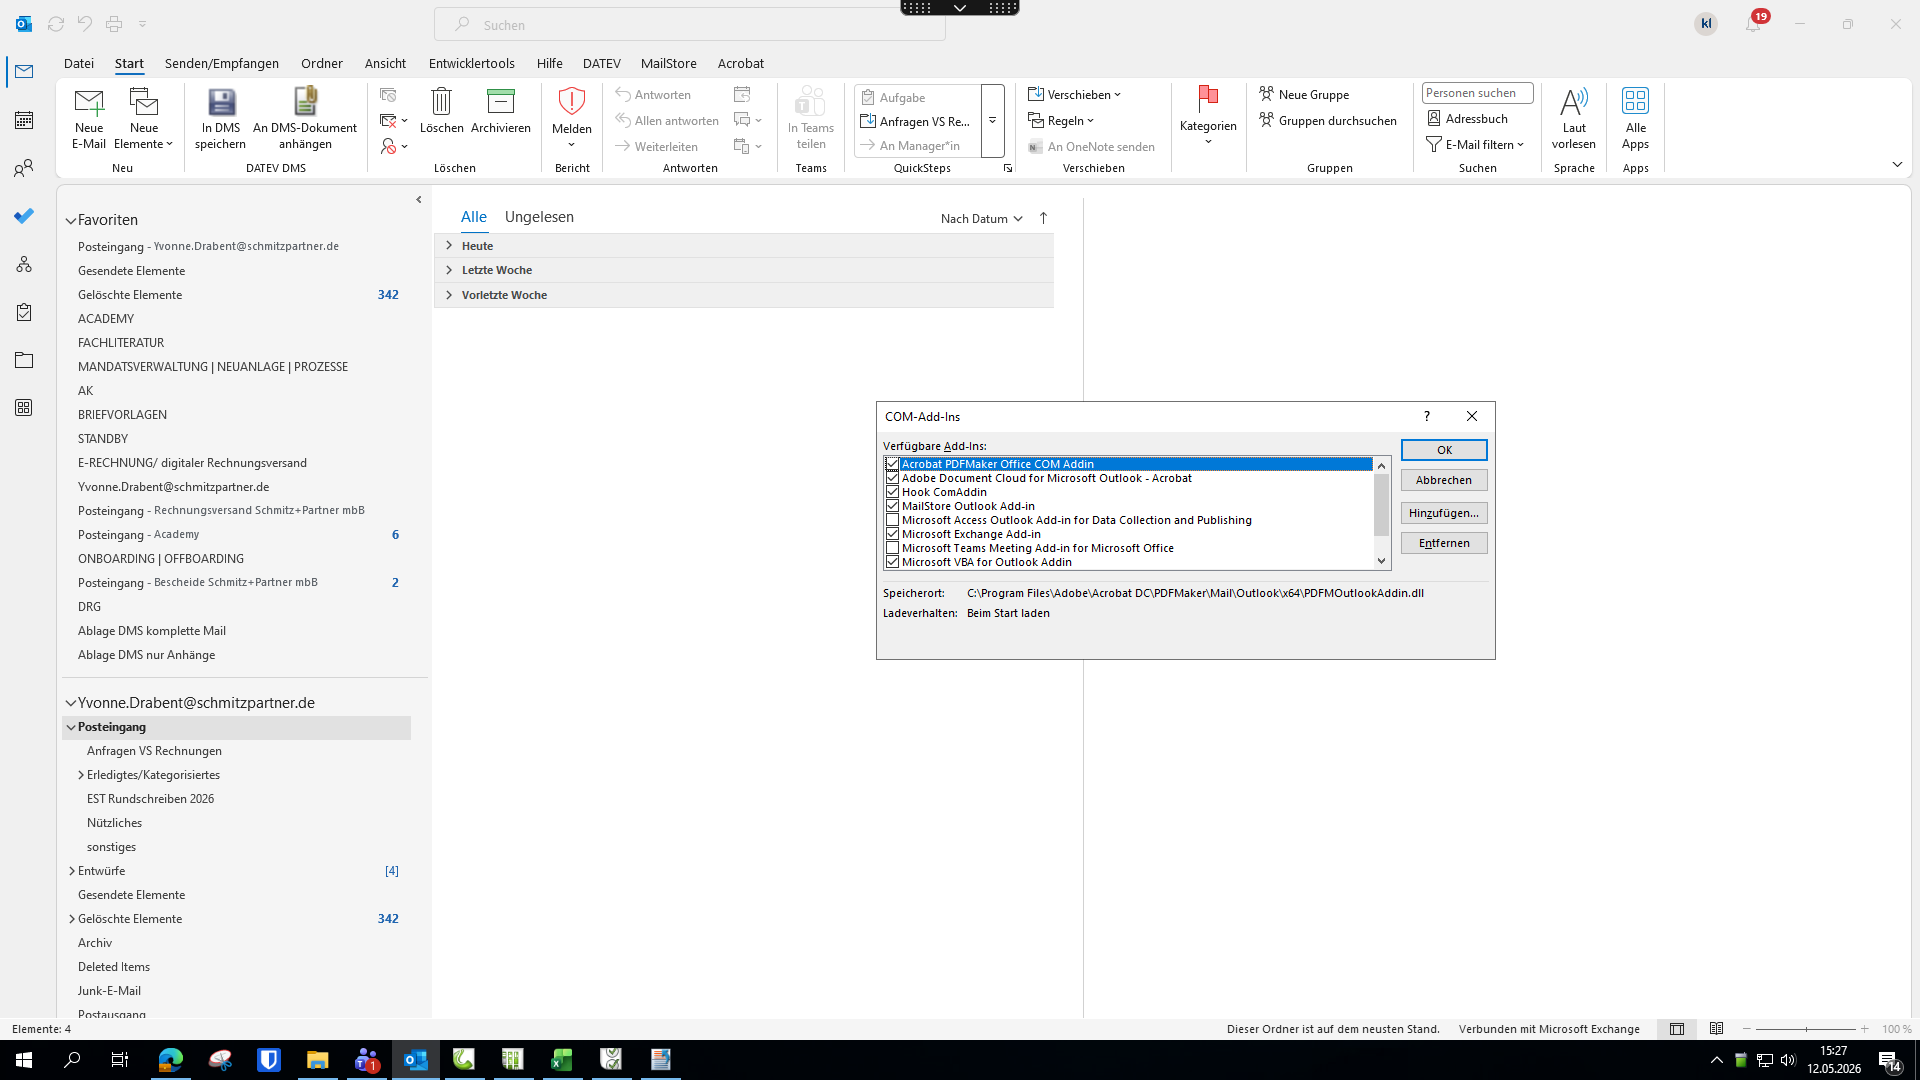The width and height of the screenshot is (1920, 1080).
Task: Reverse the sort order arrow
Action: coord(1043,218)
